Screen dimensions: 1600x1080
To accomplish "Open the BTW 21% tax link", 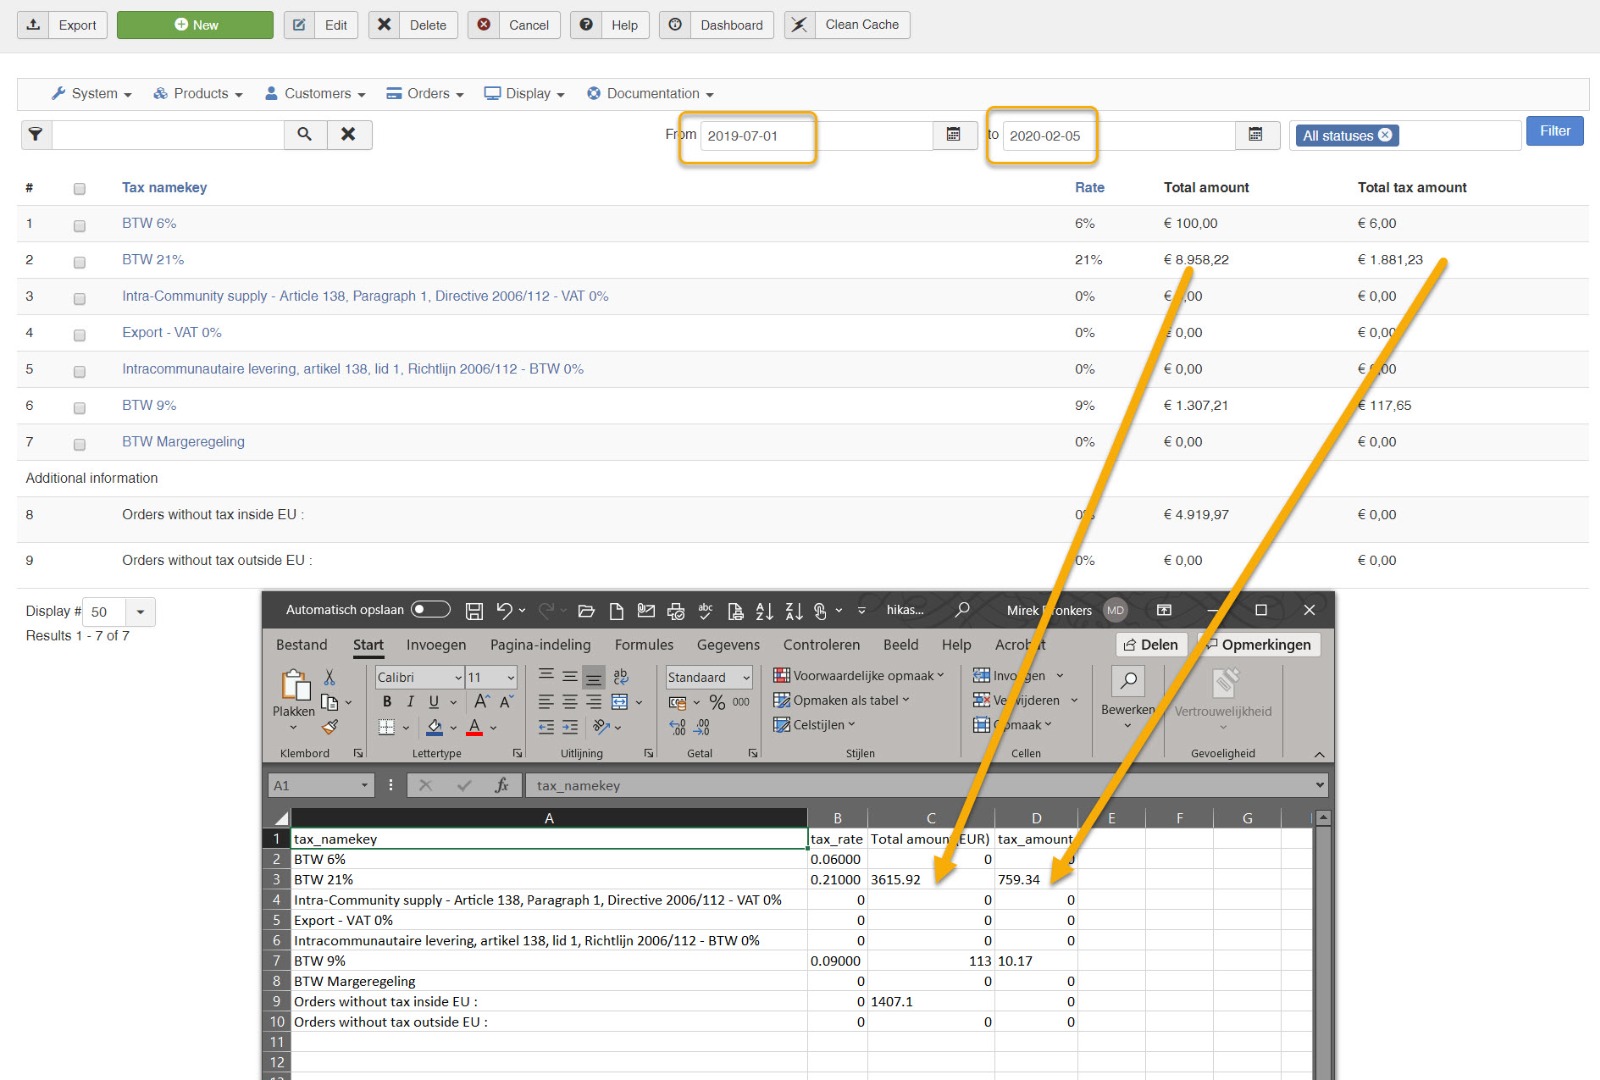I will pos(153,260).
